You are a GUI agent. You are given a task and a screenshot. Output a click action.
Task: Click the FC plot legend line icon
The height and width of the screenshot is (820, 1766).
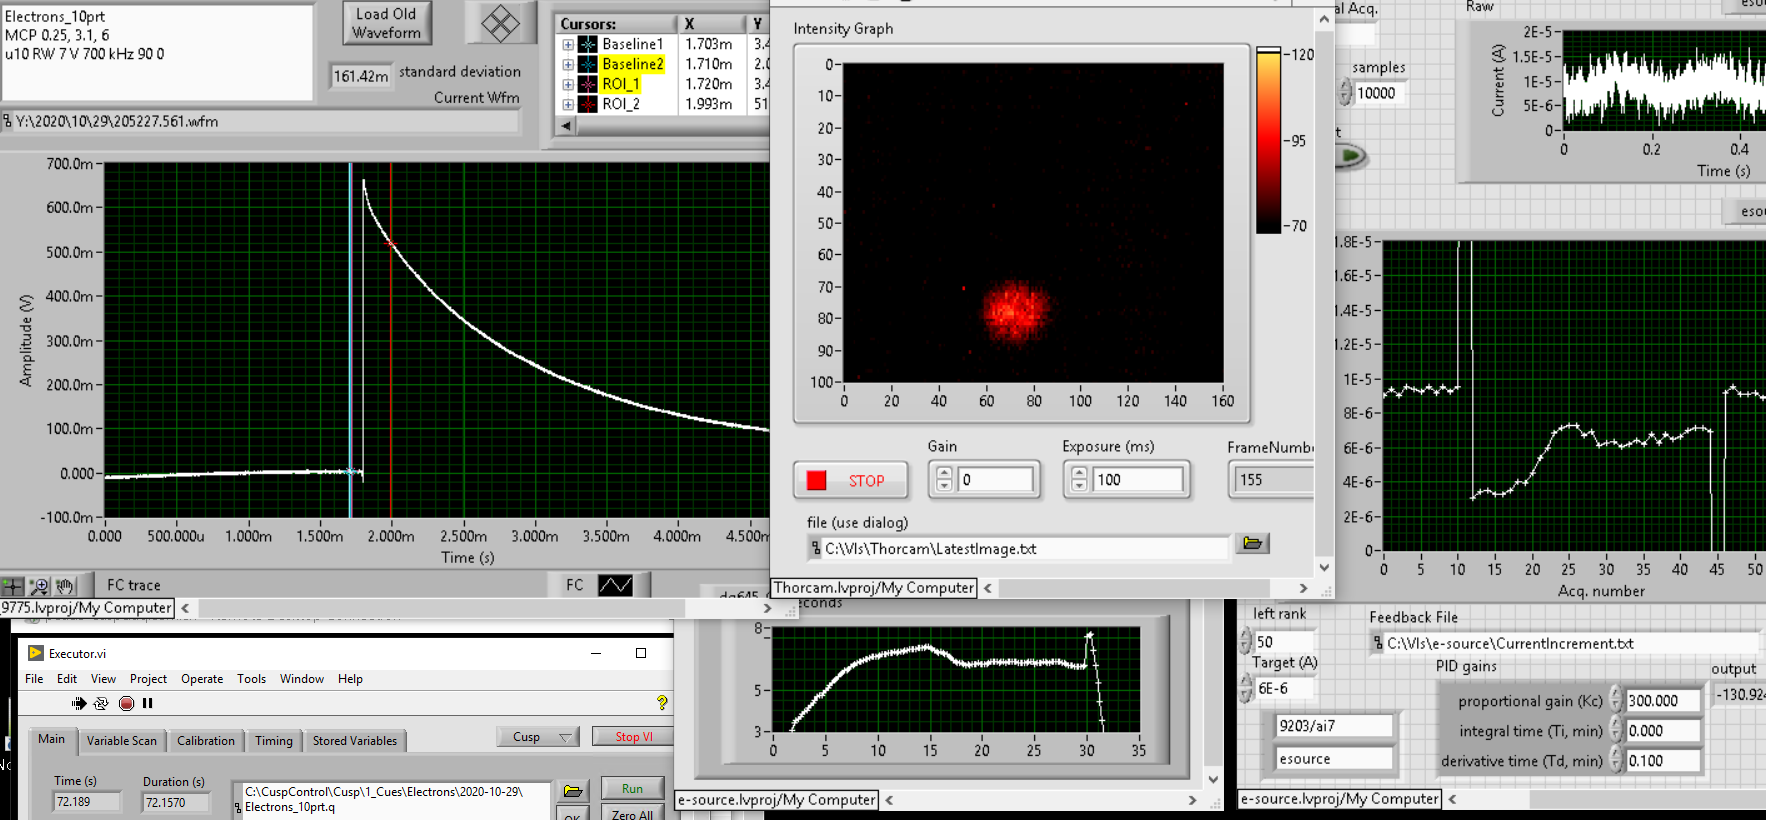point(615,585)
